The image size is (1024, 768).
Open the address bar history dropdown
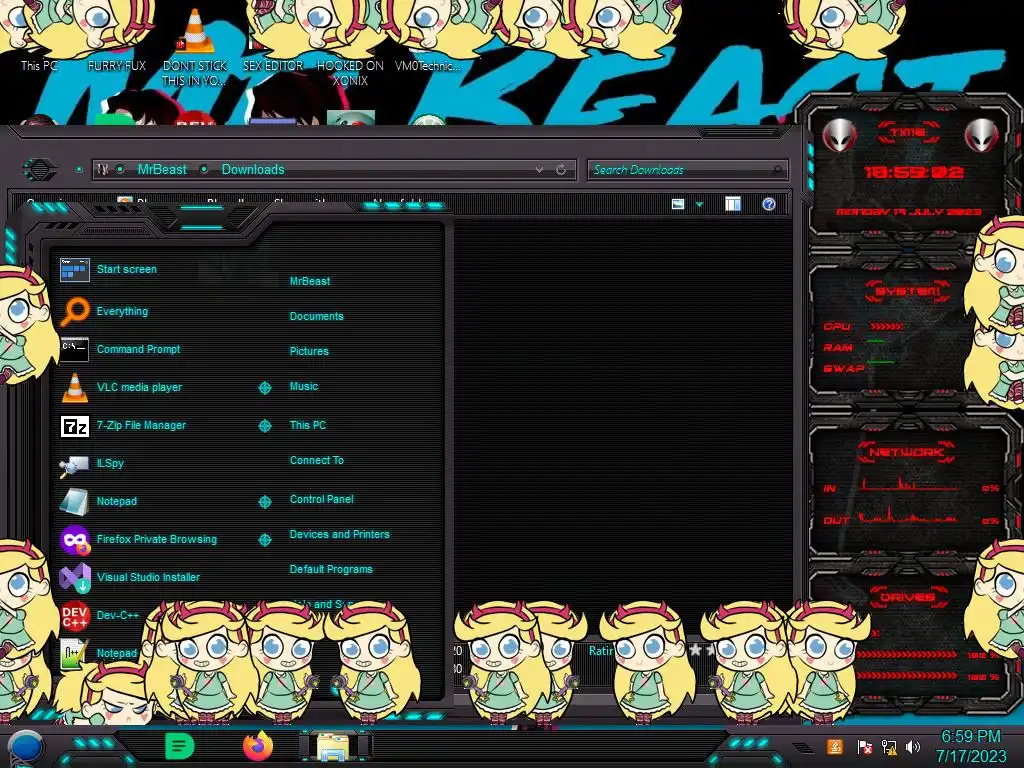click(x=539, y=170)
